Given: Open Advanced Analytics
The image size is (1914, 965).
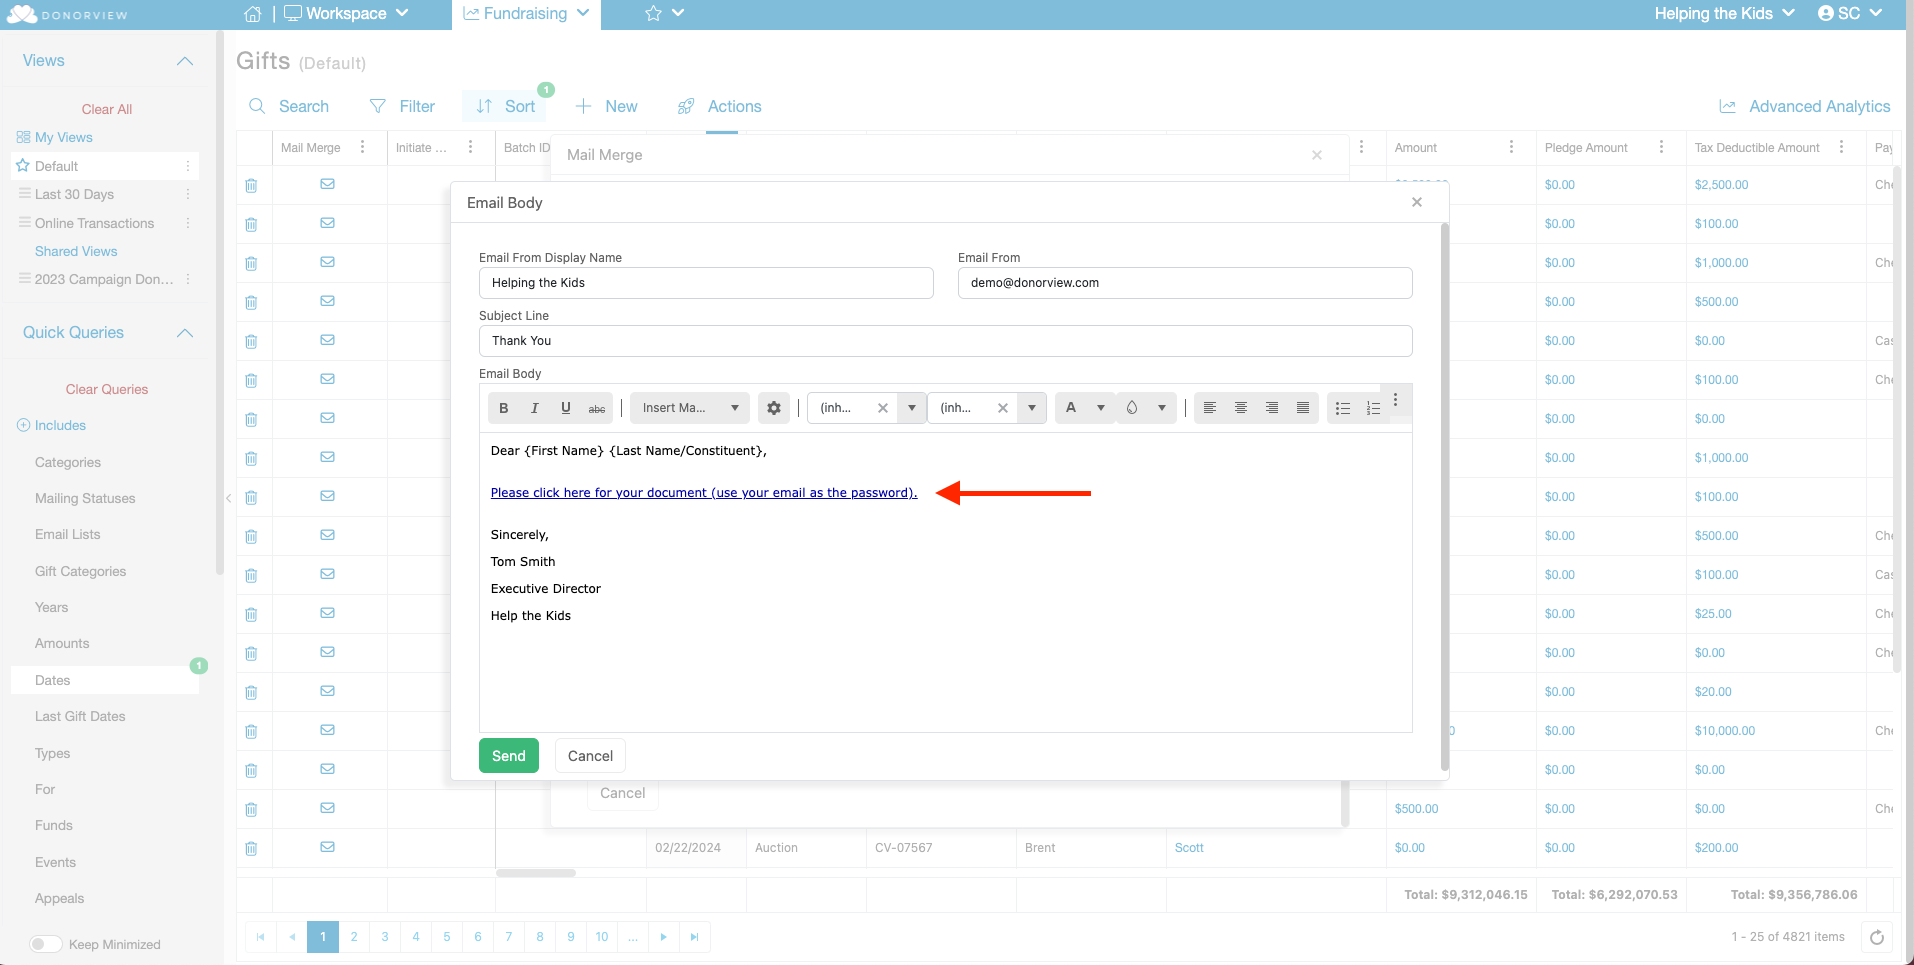Looking at the screenshot, I should pyautogui.click(x=1805, y=107).
